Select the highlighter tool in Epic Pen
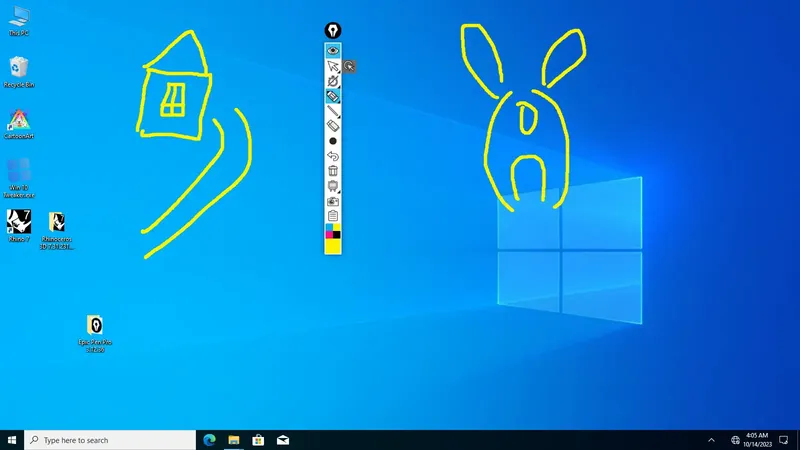Image resolution: width=800 pixels, height=450 pixels. tap(333, 96)
